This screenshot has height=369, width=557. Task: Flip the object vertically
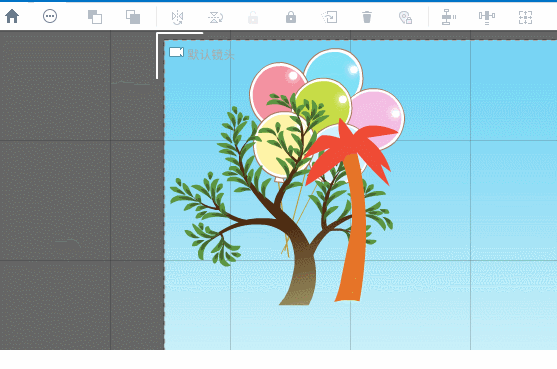[x=215, y=17]
